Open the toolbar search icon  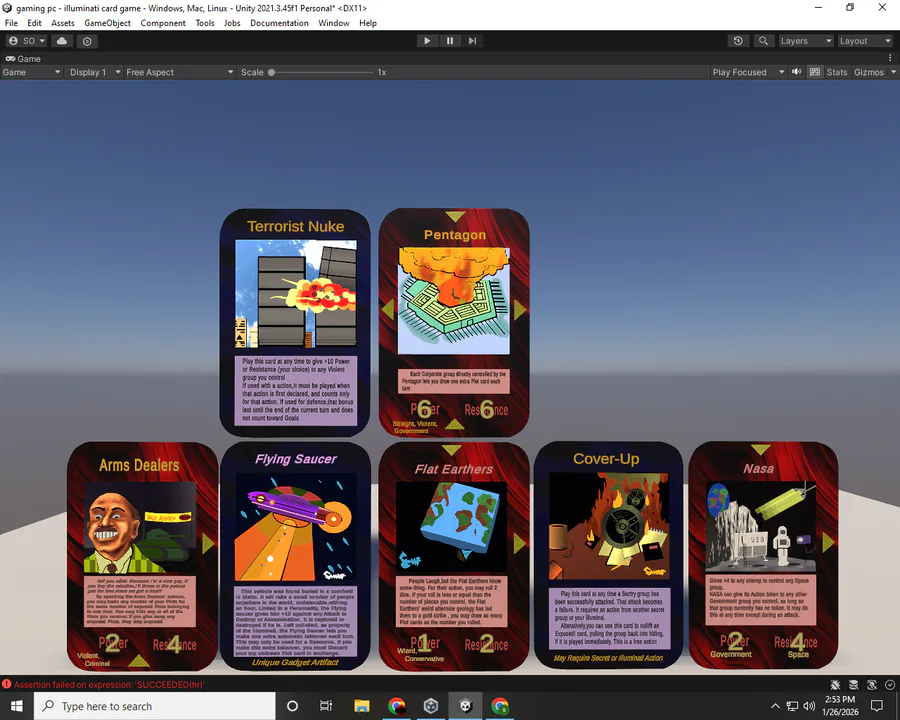(763, 41)
